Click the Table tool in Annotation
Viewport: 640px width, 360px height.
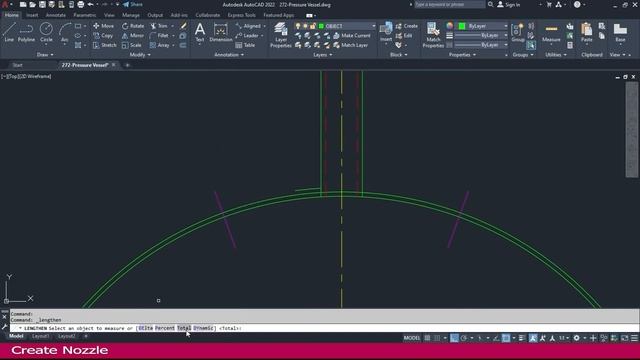click(245, 45)
